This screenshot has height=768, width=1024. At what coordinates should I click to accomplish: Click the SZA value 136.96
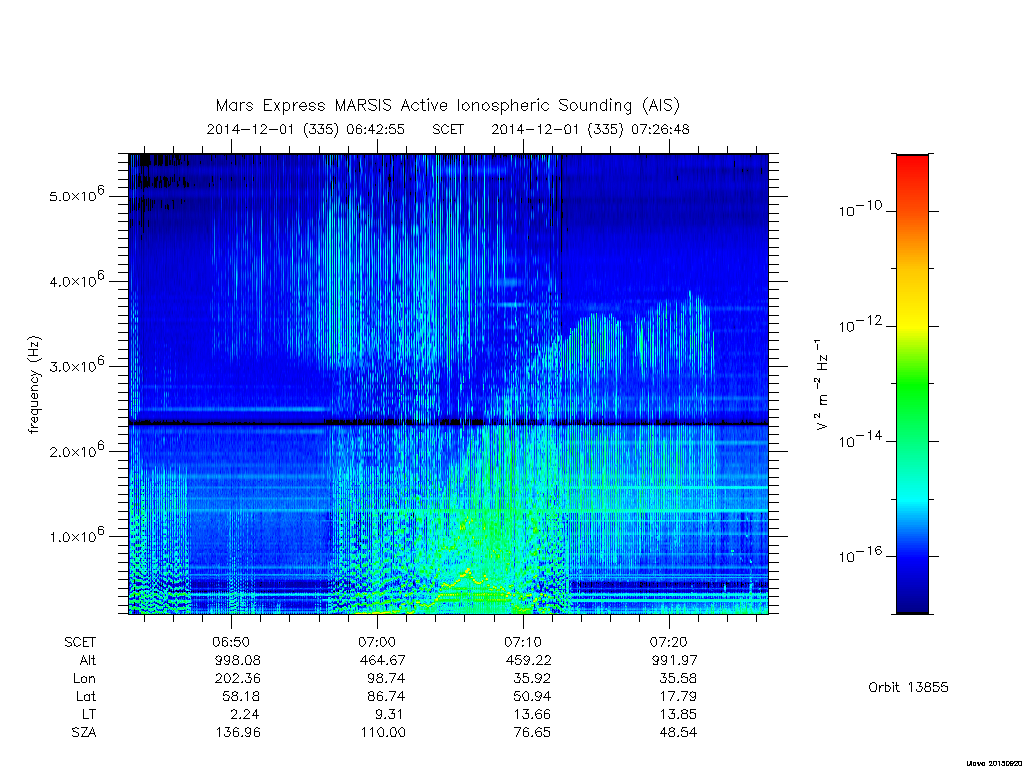click(238, 732)
